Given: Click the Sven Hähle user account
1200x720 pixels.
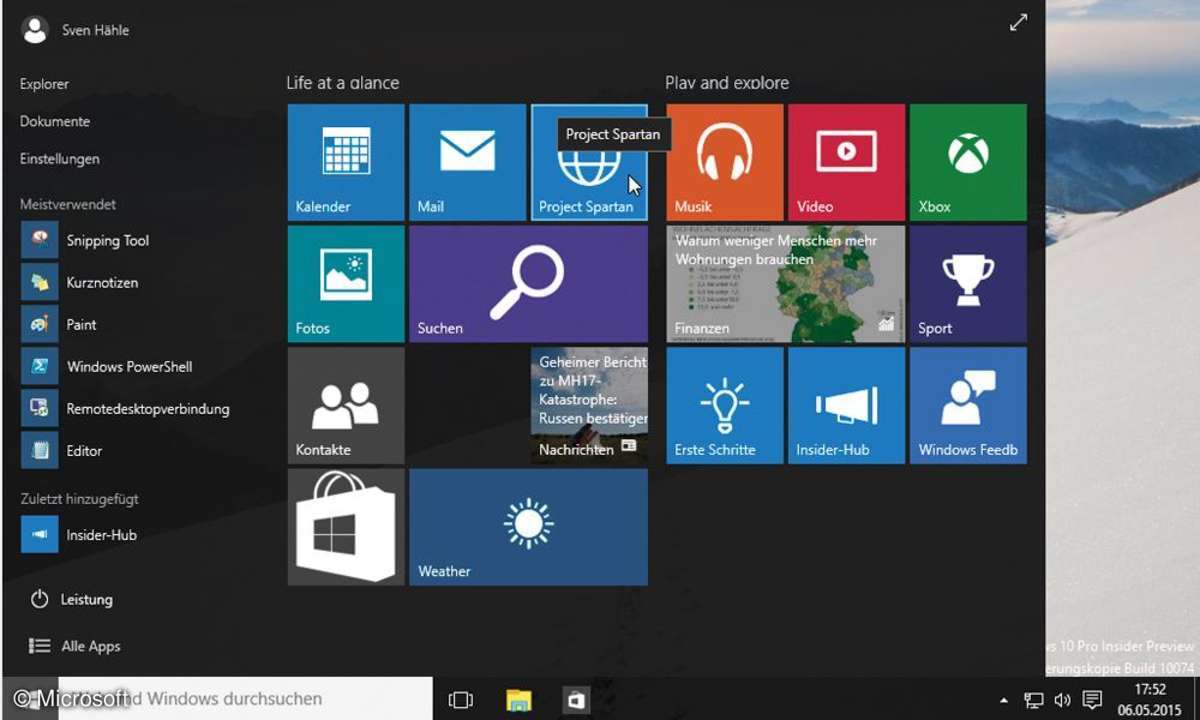Looking at the screenshot, I should pyautogui.click(x=76, y=30).
